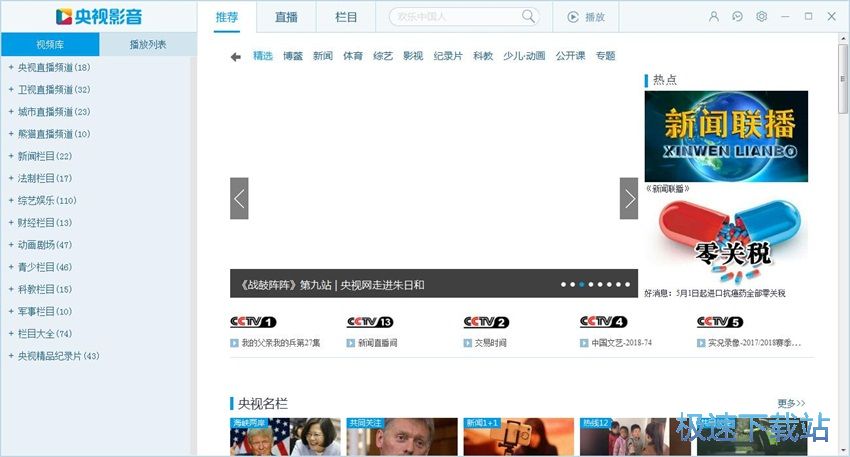Select the 体育 category

[x=352, y=56]
